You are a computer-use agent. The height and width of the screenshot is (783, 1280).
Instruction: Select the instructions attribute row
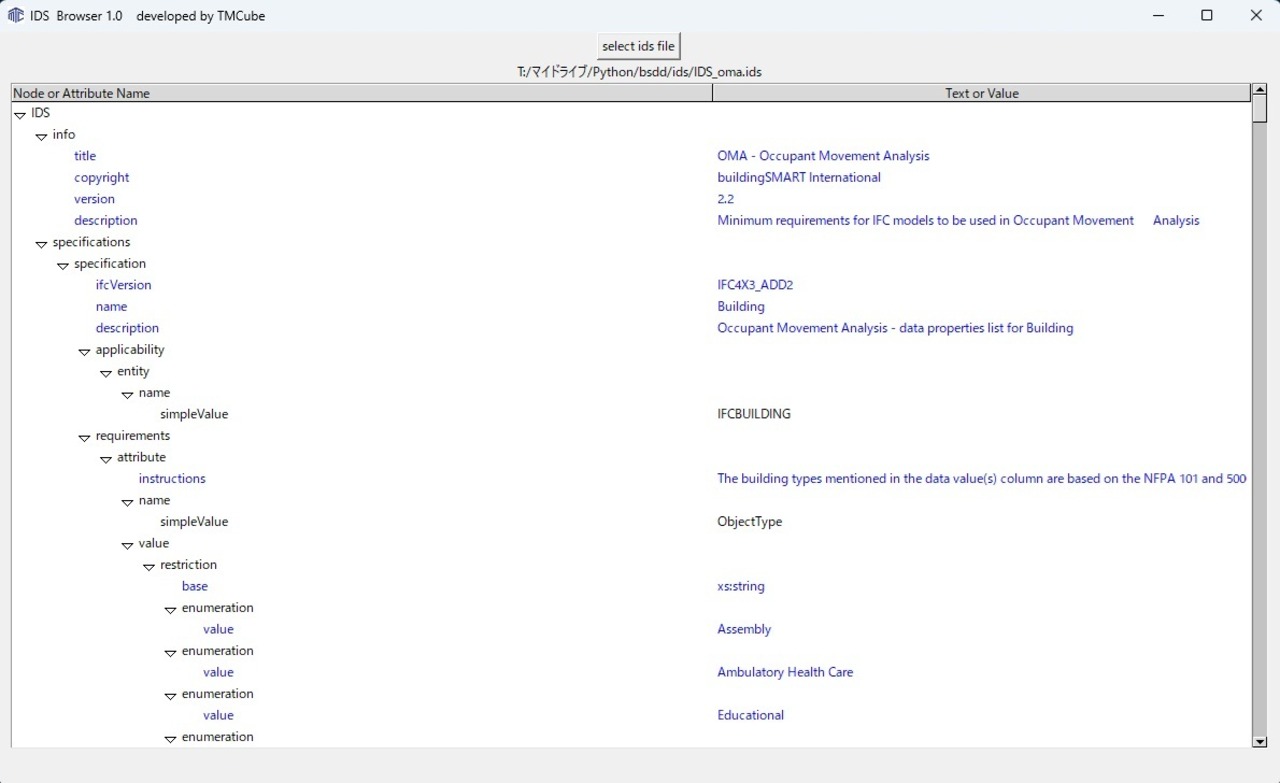(x=631, y=478)
